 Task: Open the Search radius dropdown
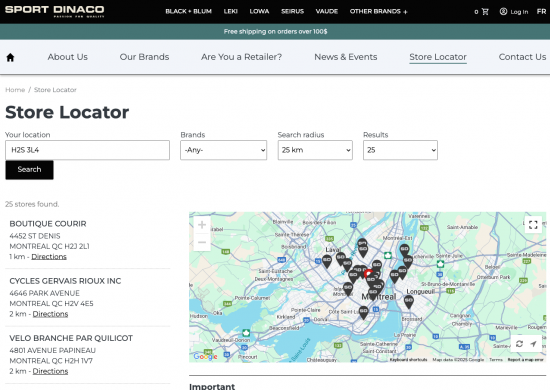pos(315,150)
